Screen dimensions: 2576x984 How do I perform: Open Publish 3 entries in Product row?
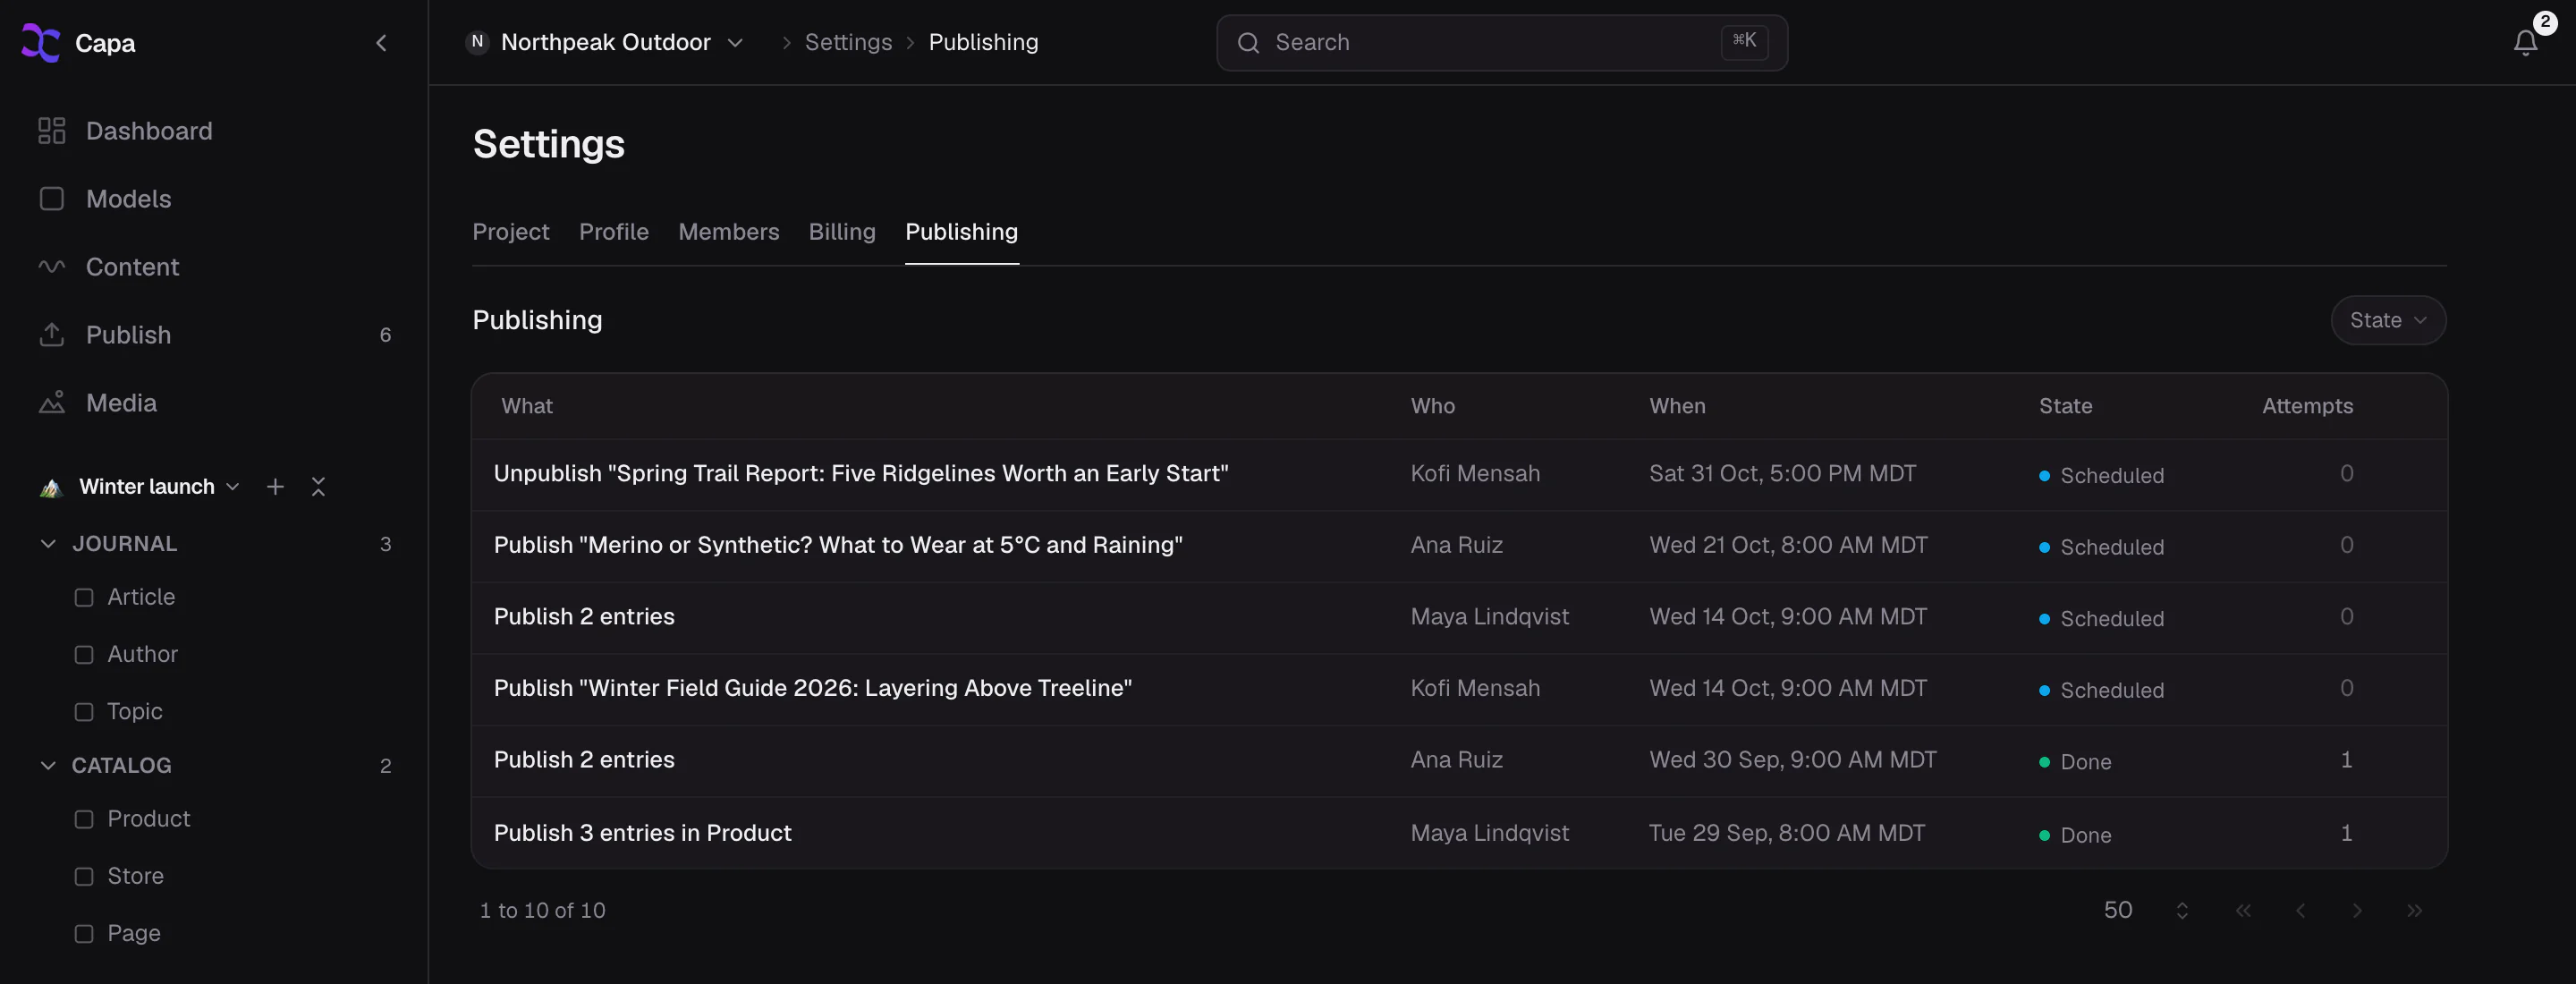click(x=1459, y=833)
